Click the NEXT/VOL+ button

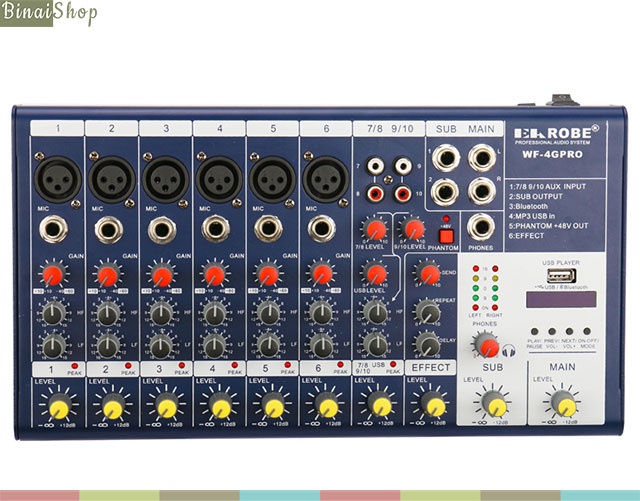[569, 331]
